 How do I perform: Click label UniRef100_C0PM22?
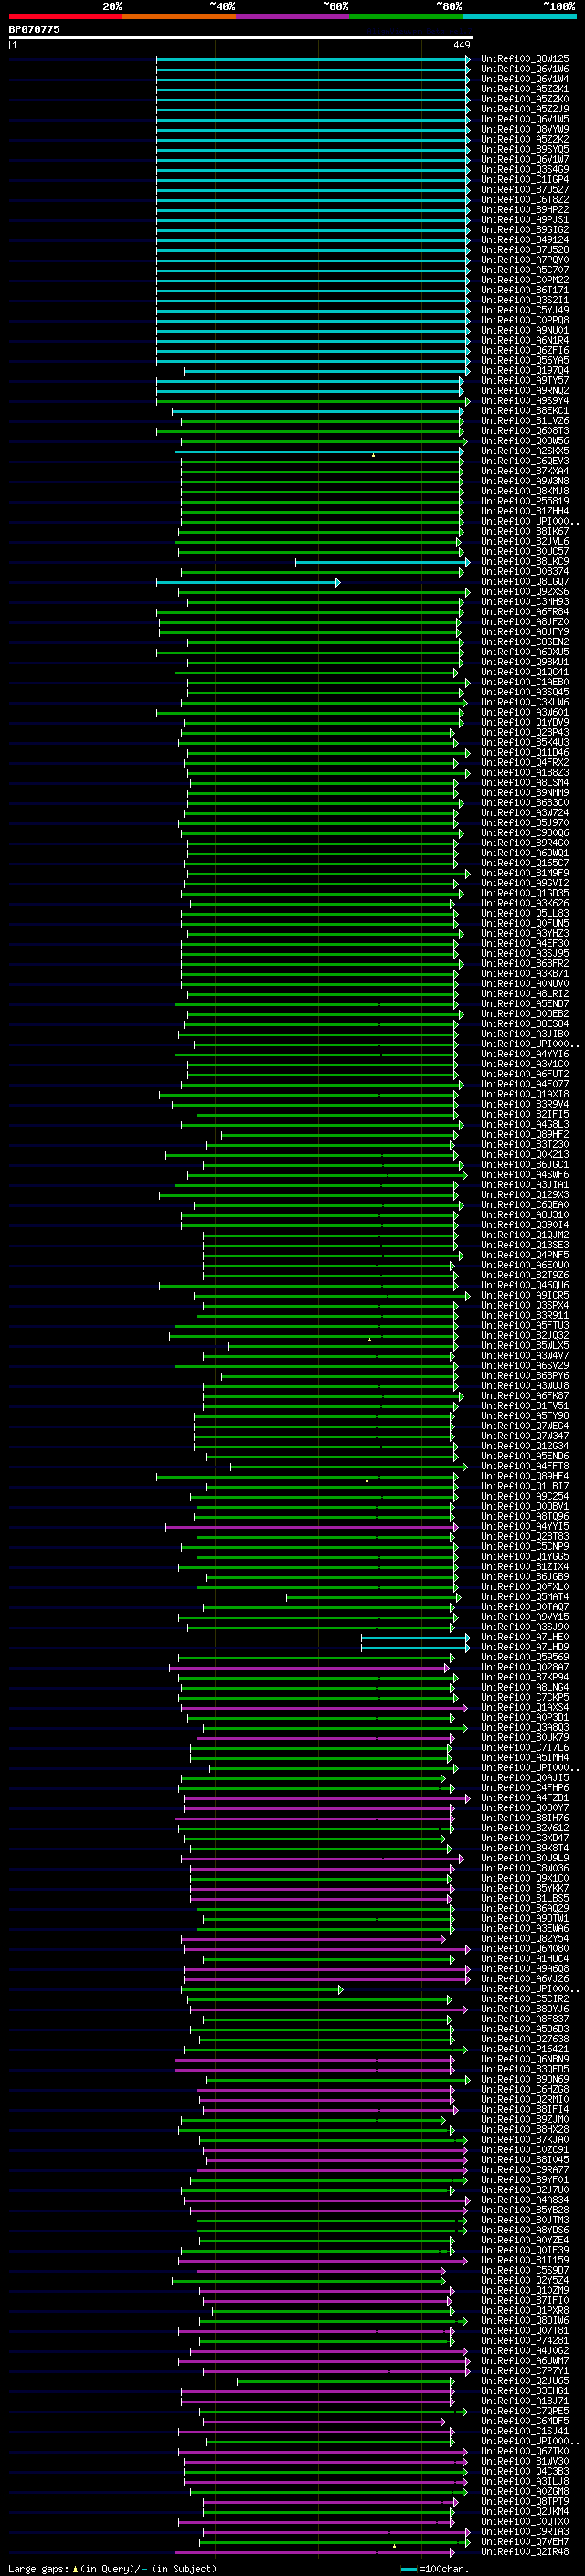525,280
